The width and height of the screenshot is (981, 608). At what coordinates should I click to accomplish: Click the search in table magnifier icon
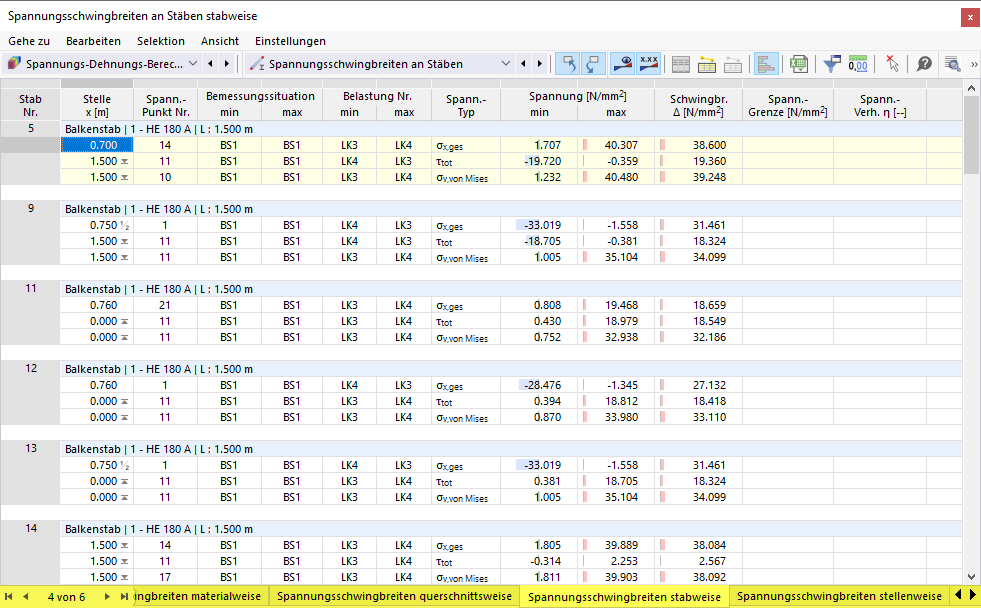[x=952, y=64]
